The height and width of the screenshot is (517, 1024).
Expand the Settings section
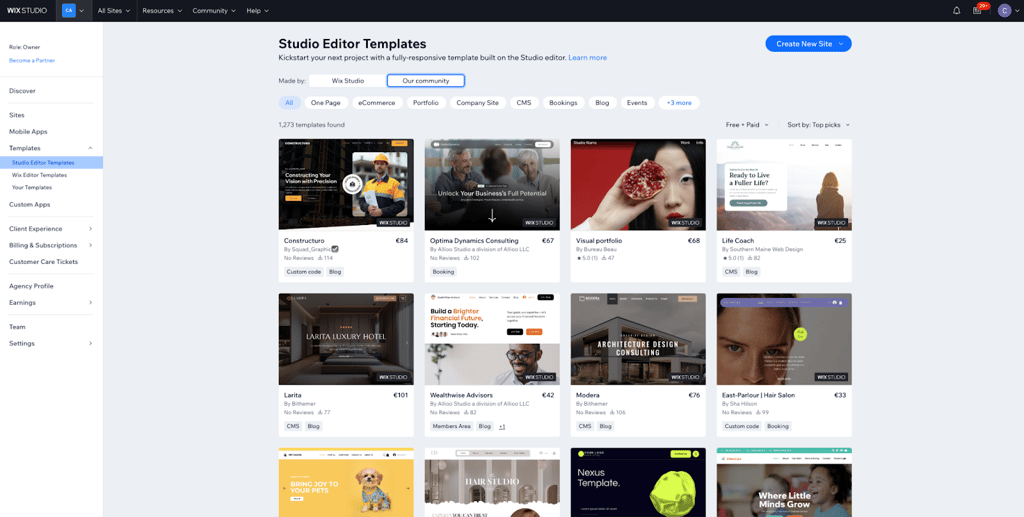pyautogui.click(x=51, y=343)
